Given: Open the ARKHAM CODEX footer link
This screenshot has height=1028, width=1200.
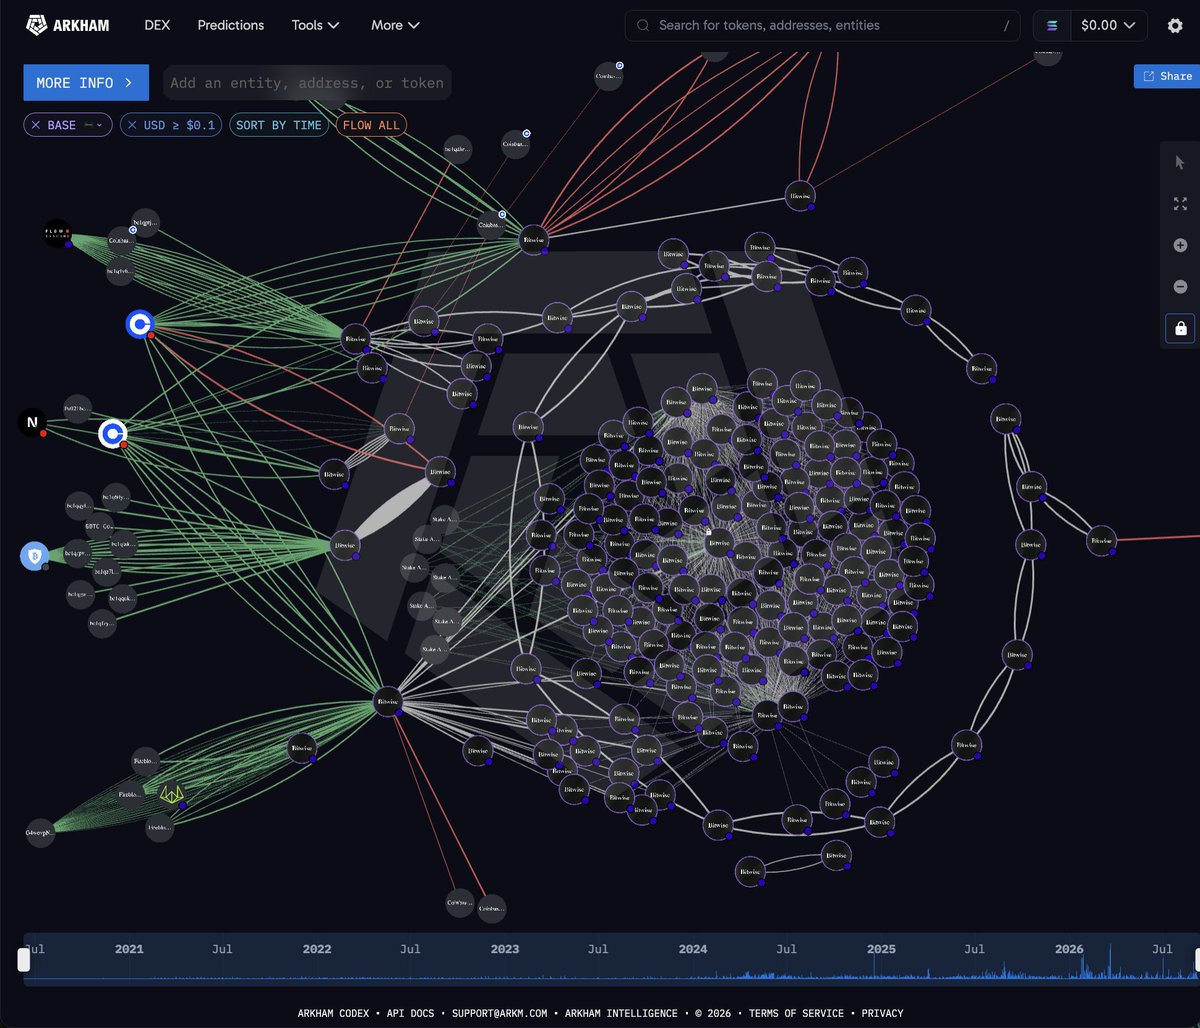Looking at the screenshot, I should click(x=334, y=1013).
